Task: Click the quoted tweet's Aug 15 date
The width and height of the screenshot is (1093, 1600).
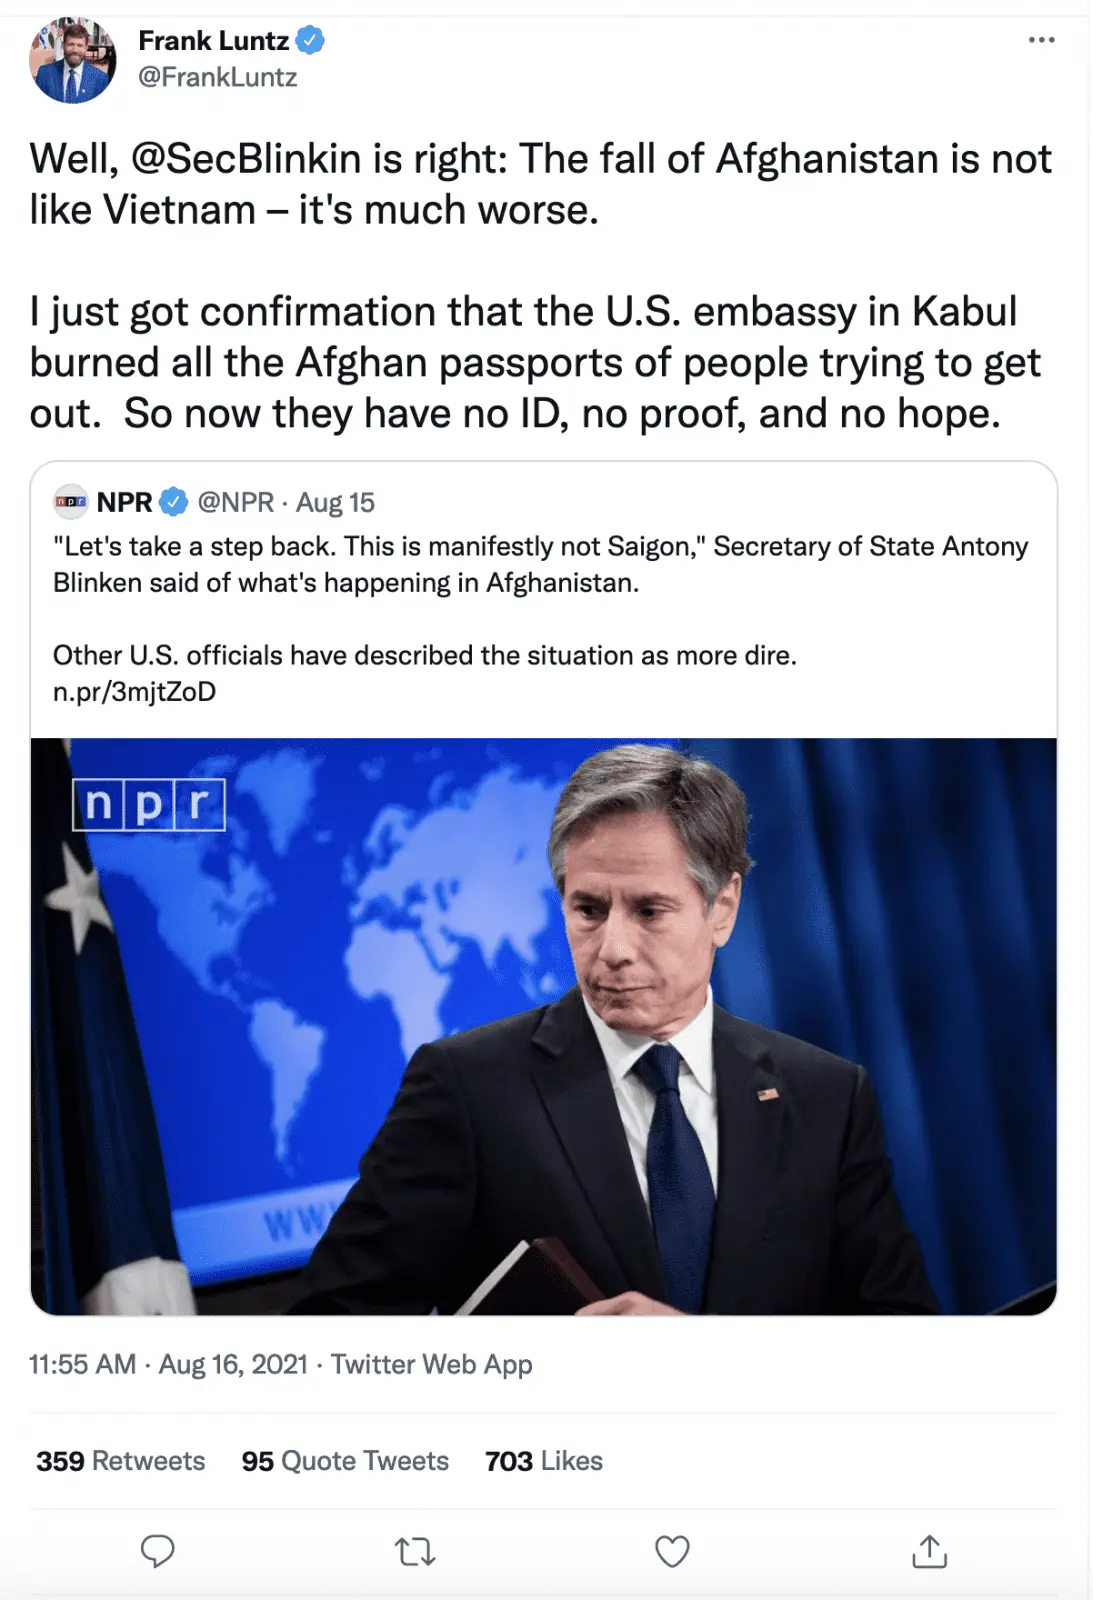Action: click(x=335, y=502)
